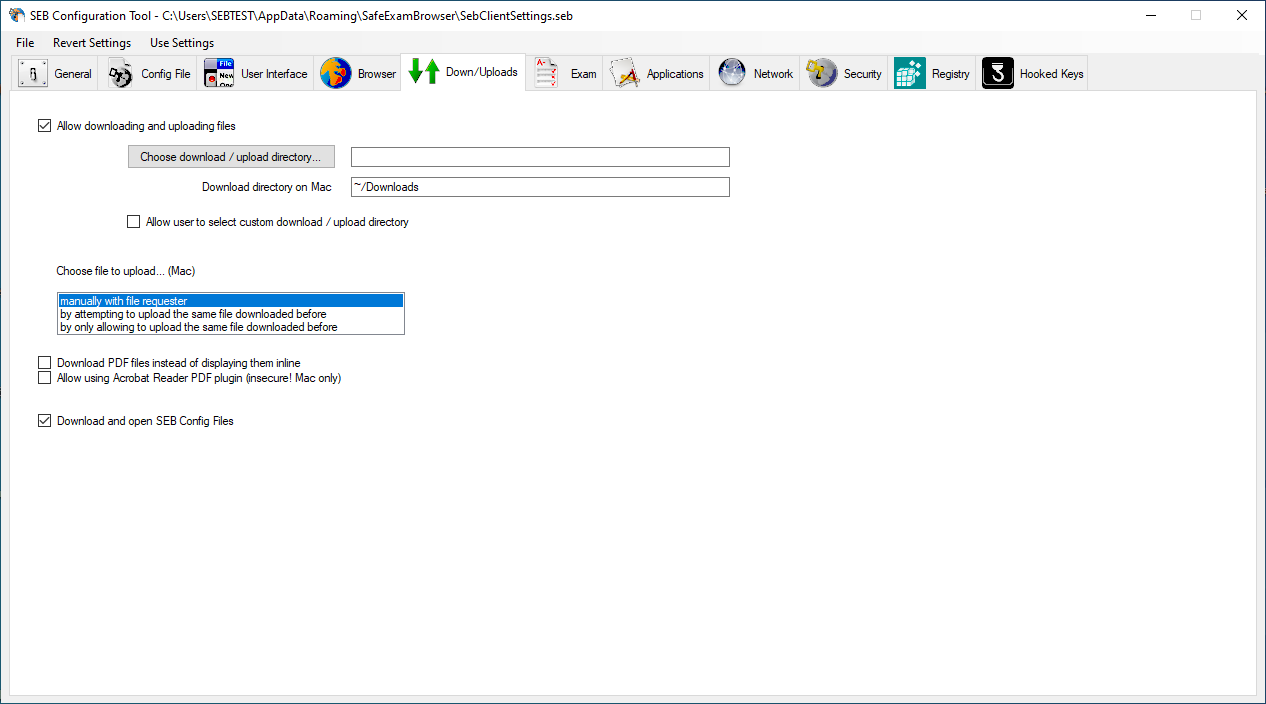Click the Security tab icon
1266x704 pixels.
[x=822, y=74]
